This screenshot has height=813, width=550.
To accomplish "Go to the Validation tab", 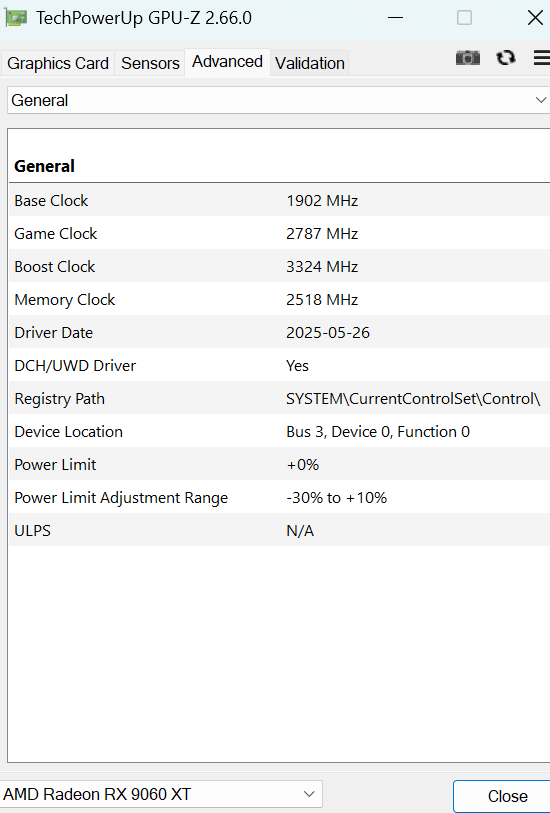I will pyautogui.click(x=309, y=63).
